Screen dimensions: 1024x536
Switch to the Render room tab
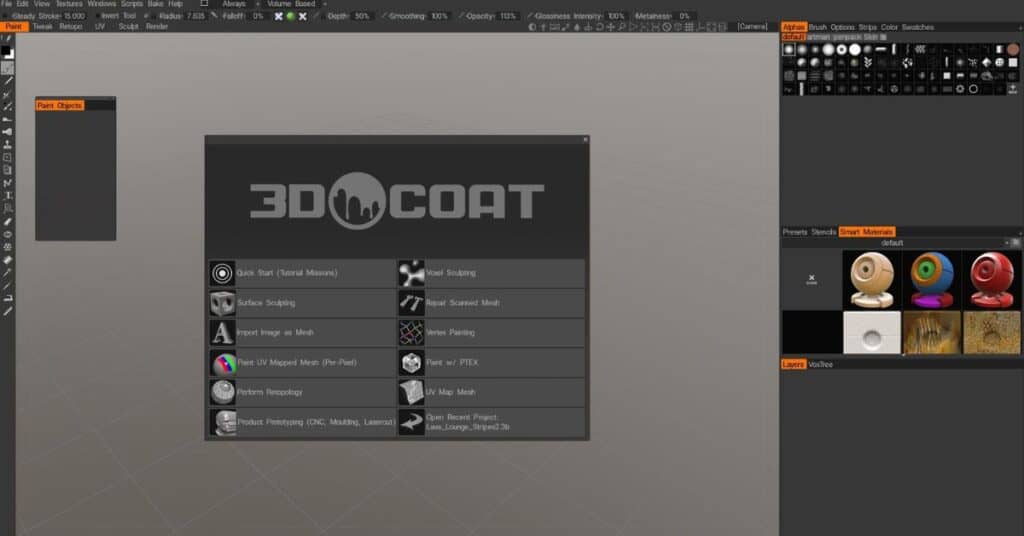tap(157, 27)
